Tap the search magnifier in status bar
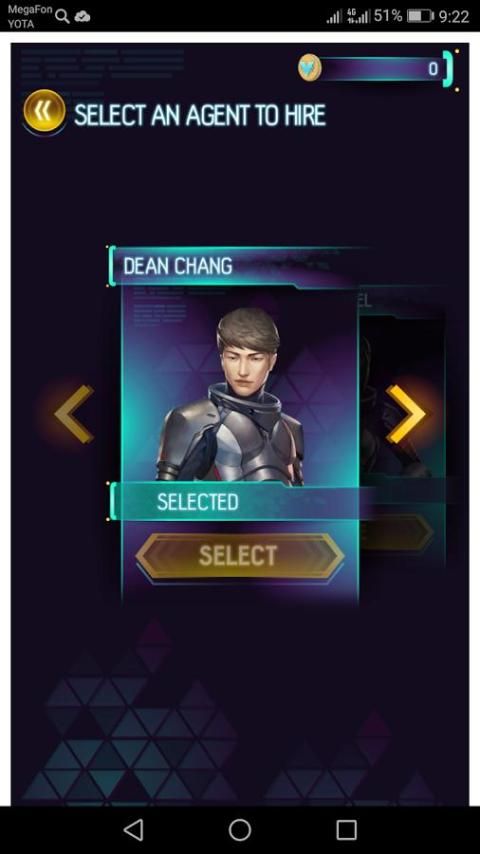The image size is (480, 854). [62, 17]
